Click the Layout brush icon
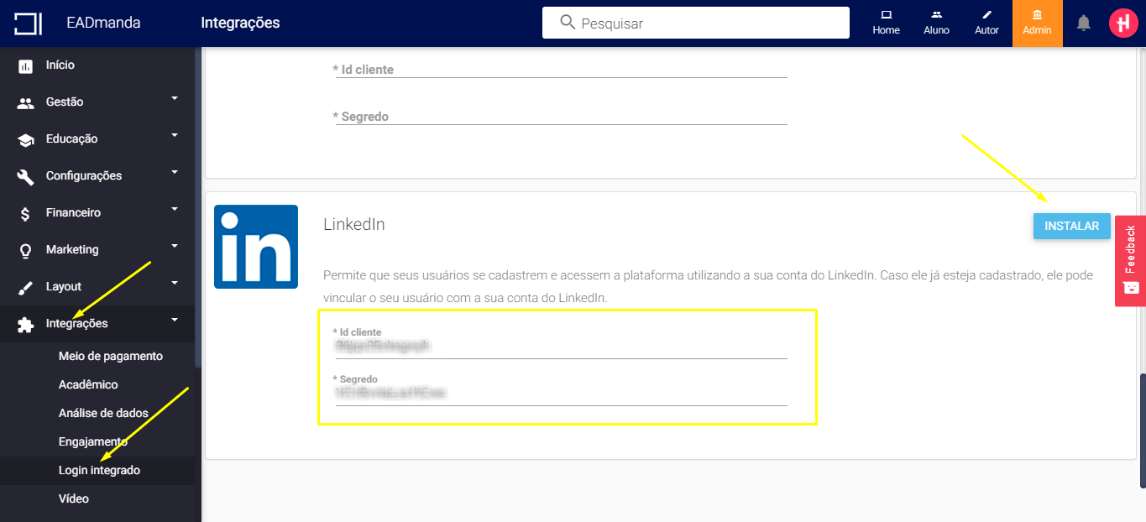This screenshot has width=1146, height=522. click(26, 287)
